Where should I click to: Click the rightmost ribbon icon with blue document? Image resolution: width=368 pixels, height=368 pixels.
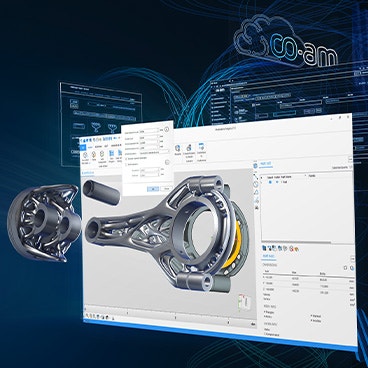pyautogui.click(x=201, y=147)
